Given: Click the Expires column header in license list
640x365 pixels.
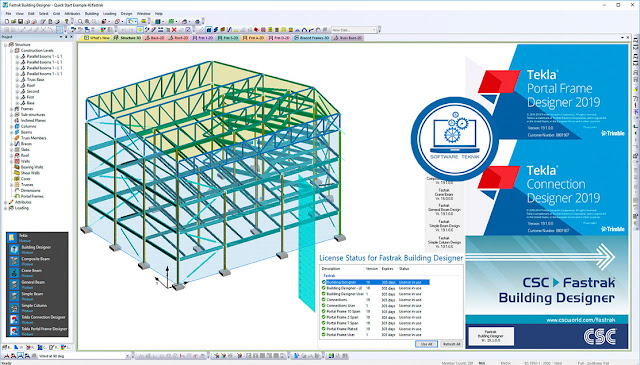Looking at the screenshot, I should pyautogui.click(x=387, y=269).
